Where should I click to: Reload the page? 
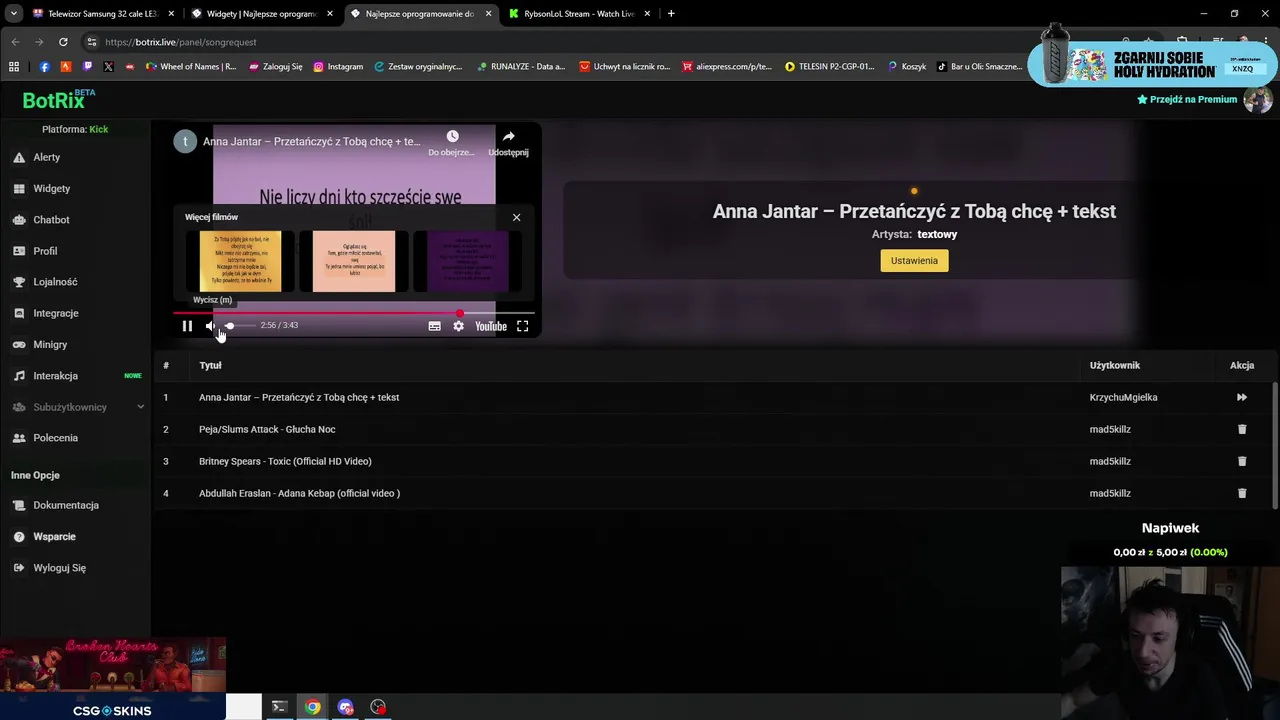tap(63, 42)
